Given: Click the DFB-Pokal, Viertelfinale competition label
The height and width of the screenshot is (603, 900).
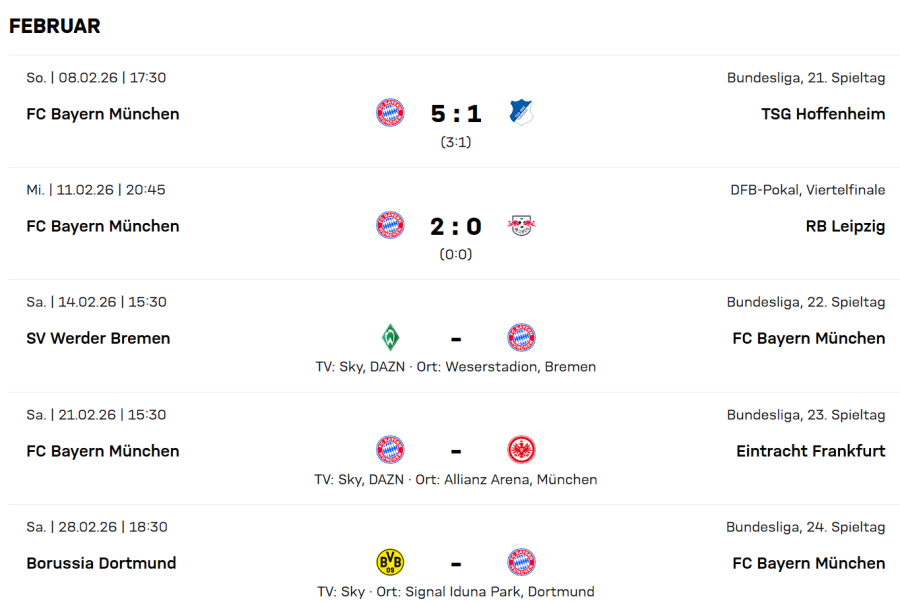Looking at the screenshot, I should (806, 190).
